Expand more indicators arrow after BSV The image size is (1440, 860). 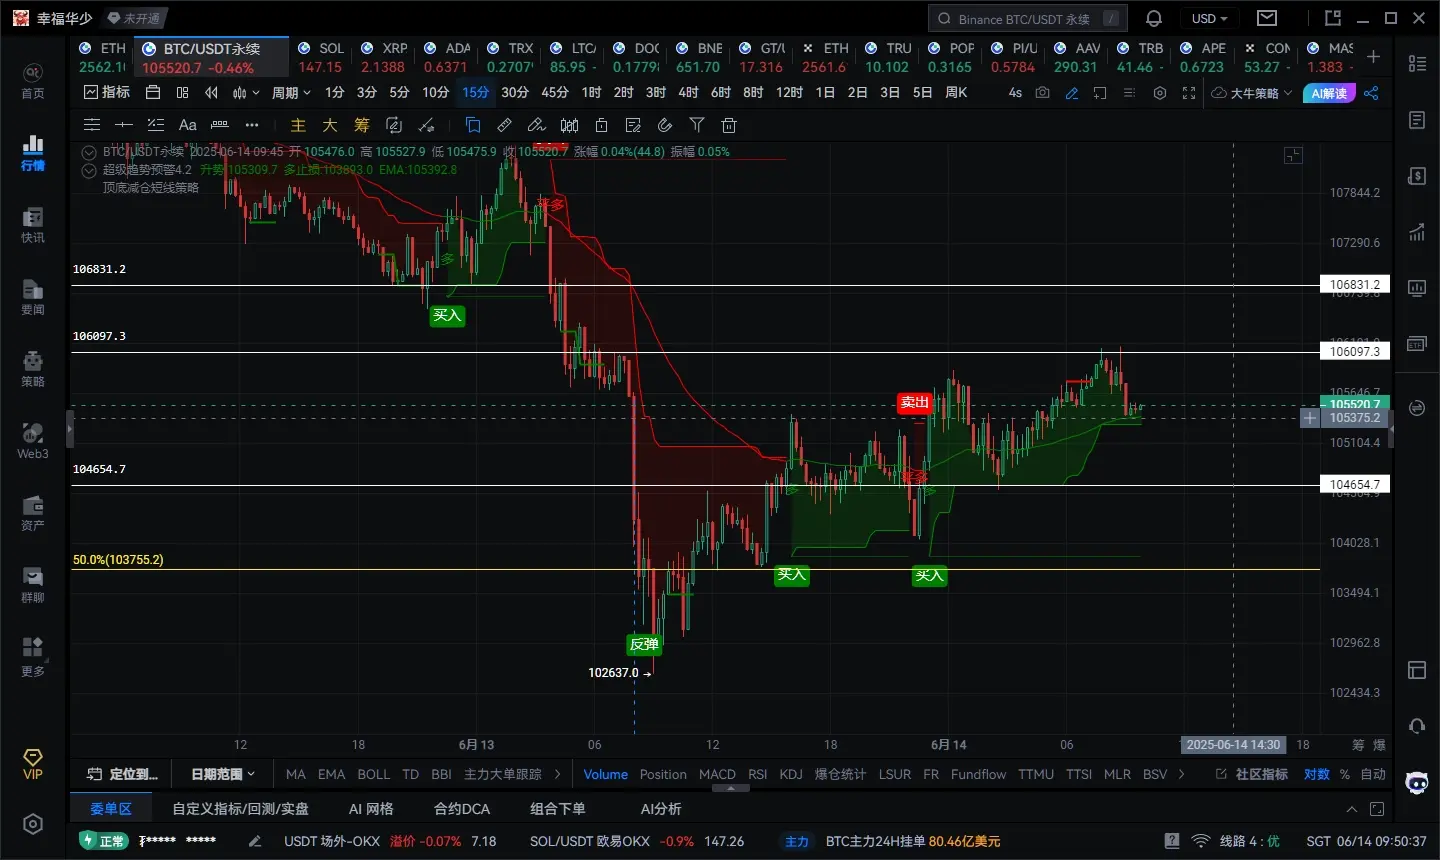(x=1182, y=774)
